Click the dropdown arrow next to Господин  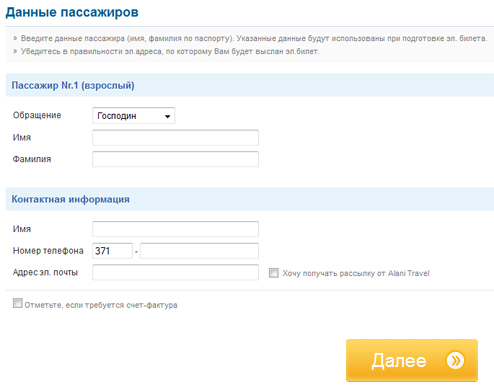pyautogui.click(x=167, y=116)
